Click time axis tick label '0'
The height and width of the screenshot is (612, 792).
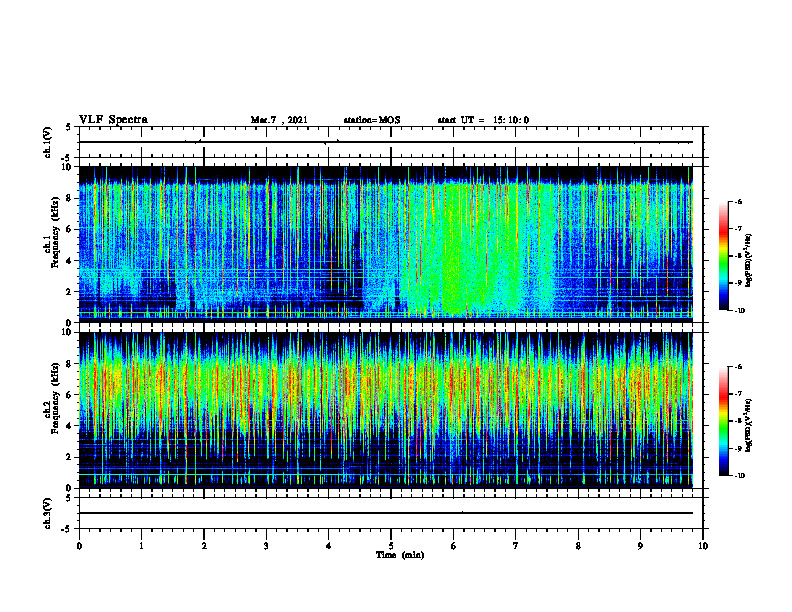point(79,546)
